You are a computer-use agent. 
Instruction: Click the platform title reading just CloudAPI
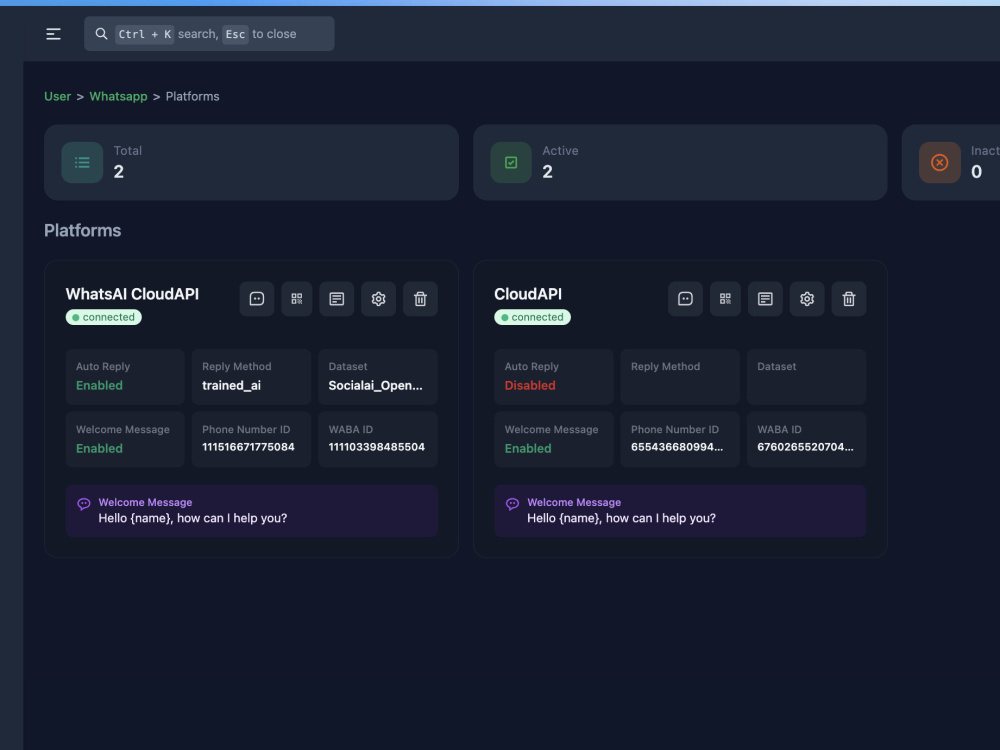click(x=528, y=294)
